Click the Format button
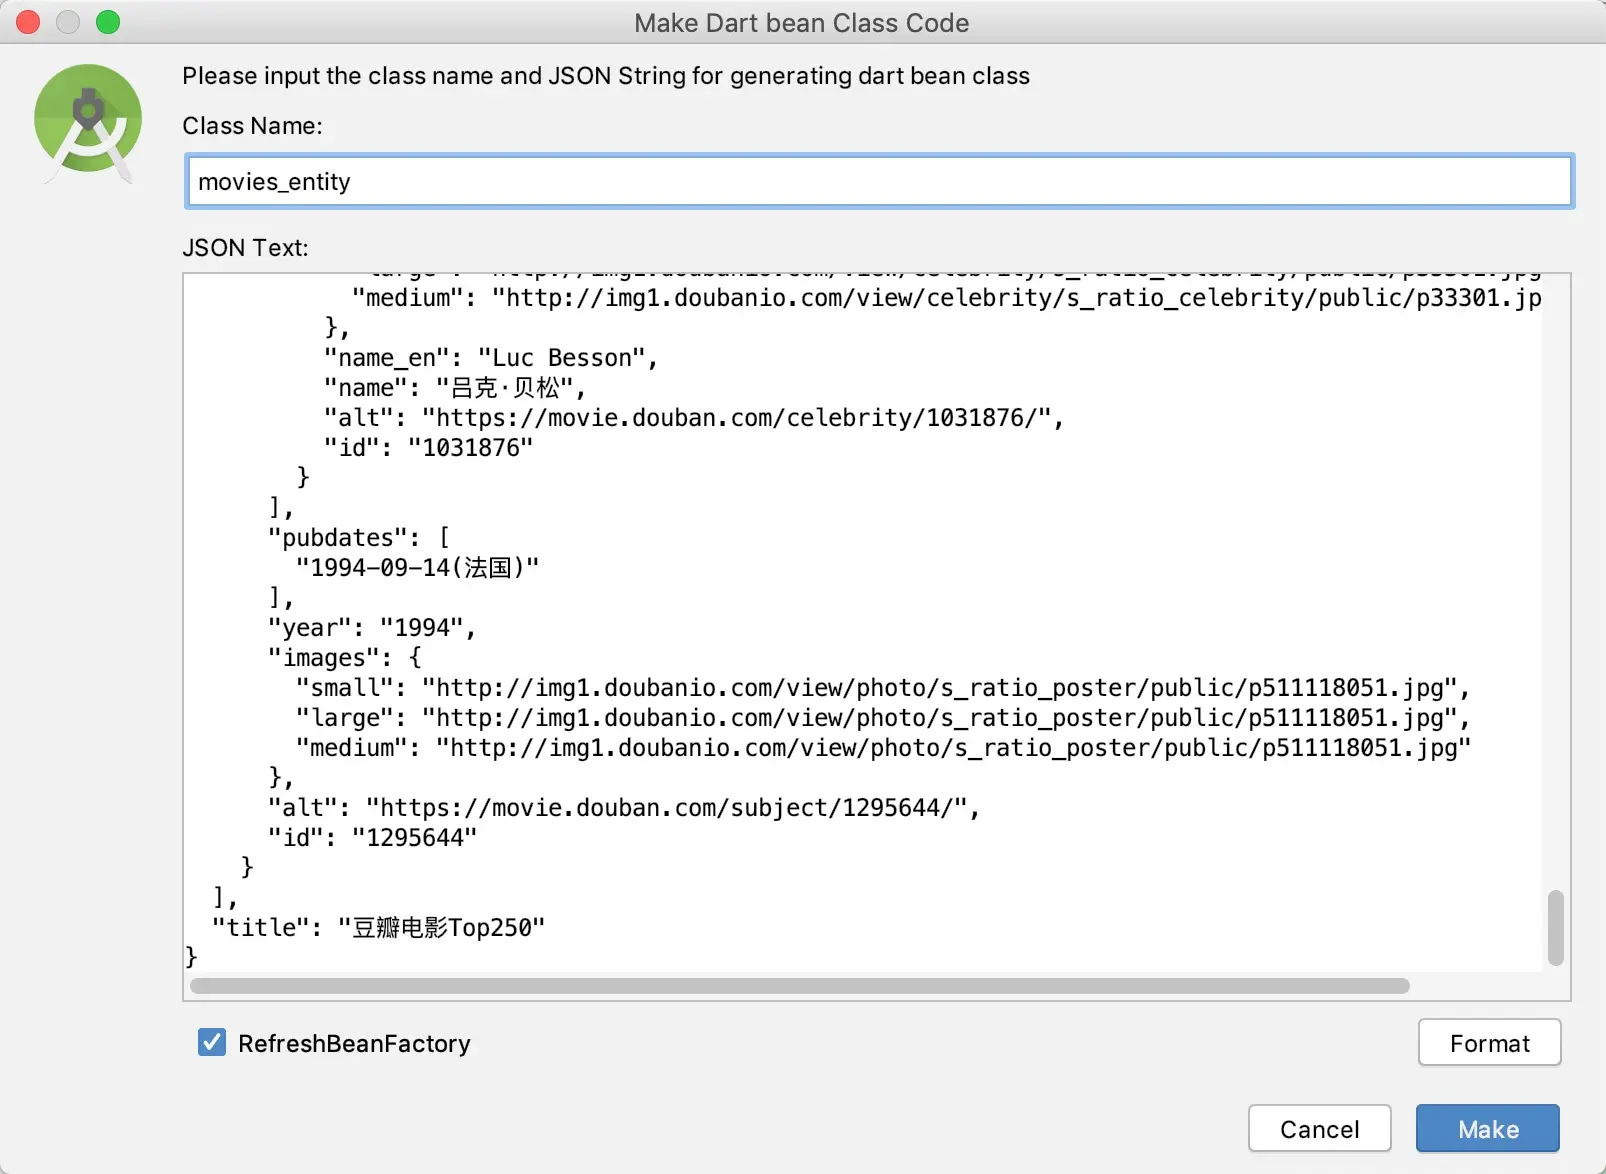The image size is (1606, 1174). (1489, 1043)
